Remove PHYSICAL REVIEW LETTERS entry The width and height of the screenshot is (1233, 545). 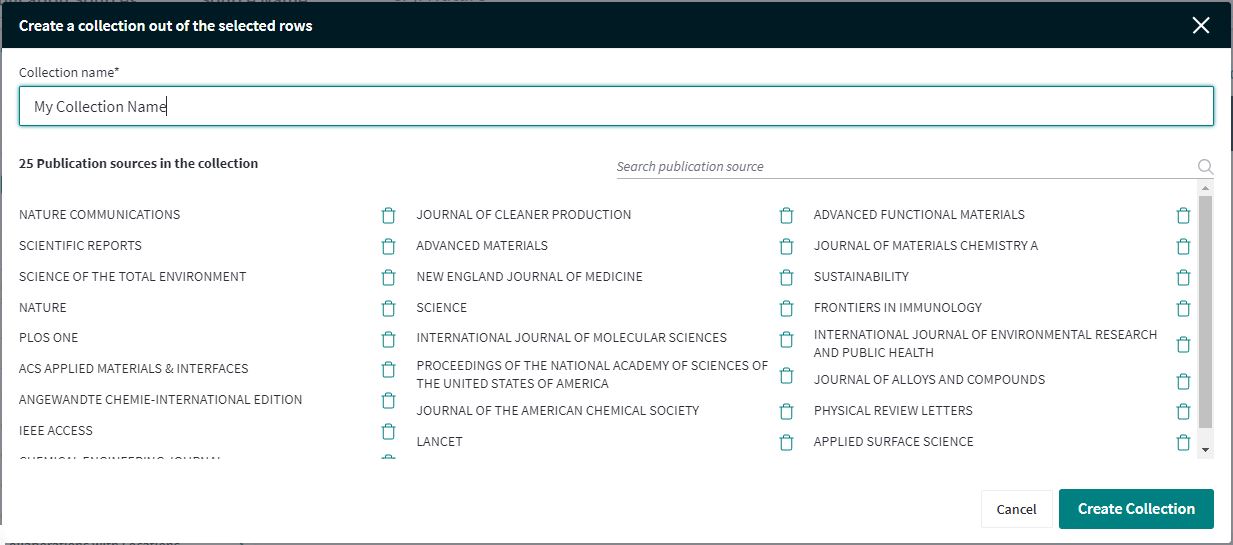[1183, 411]
